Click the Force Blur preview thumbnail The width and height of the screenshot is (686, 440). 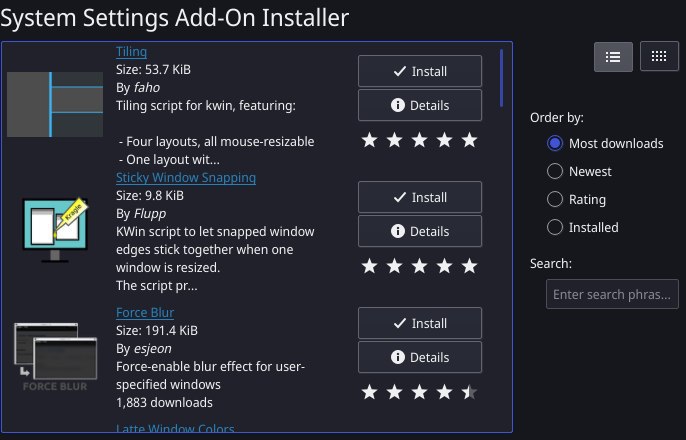(x=55, y=356)
